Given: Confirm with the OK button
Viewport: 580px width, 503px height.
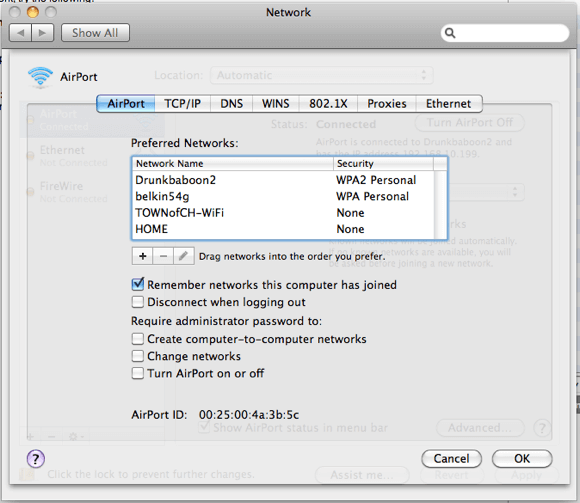Looking at the screenshot, I should click(x=522, y=459).
